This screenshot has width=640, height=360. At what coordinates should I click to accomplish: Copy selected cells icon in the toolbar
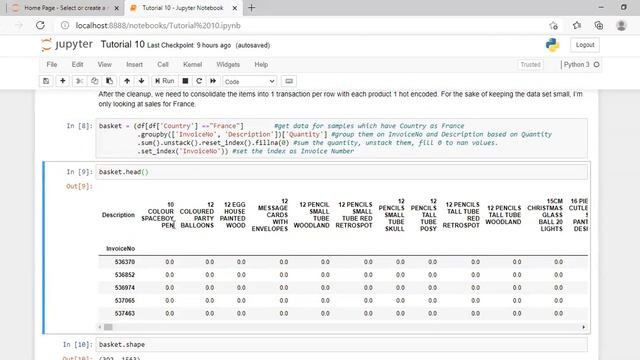pos(94,81)
